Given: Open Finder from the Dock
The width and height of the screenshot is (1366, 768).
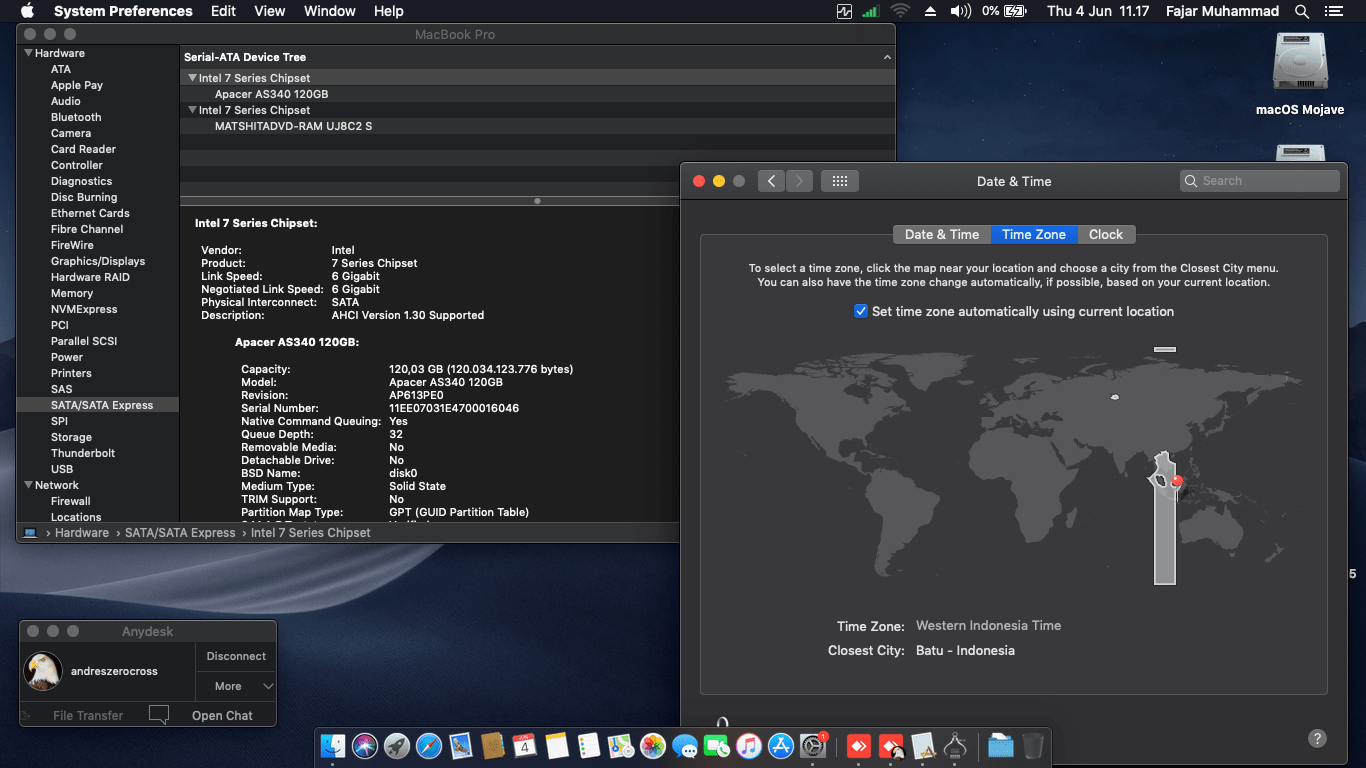Looking at the screenshot, I should point(333,746).
